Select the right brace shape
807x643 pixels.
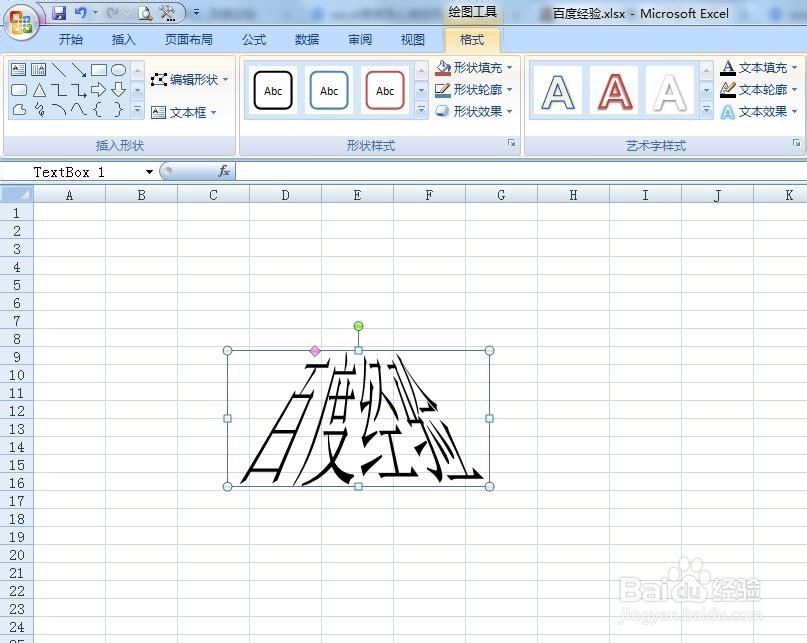click(118, 109)
